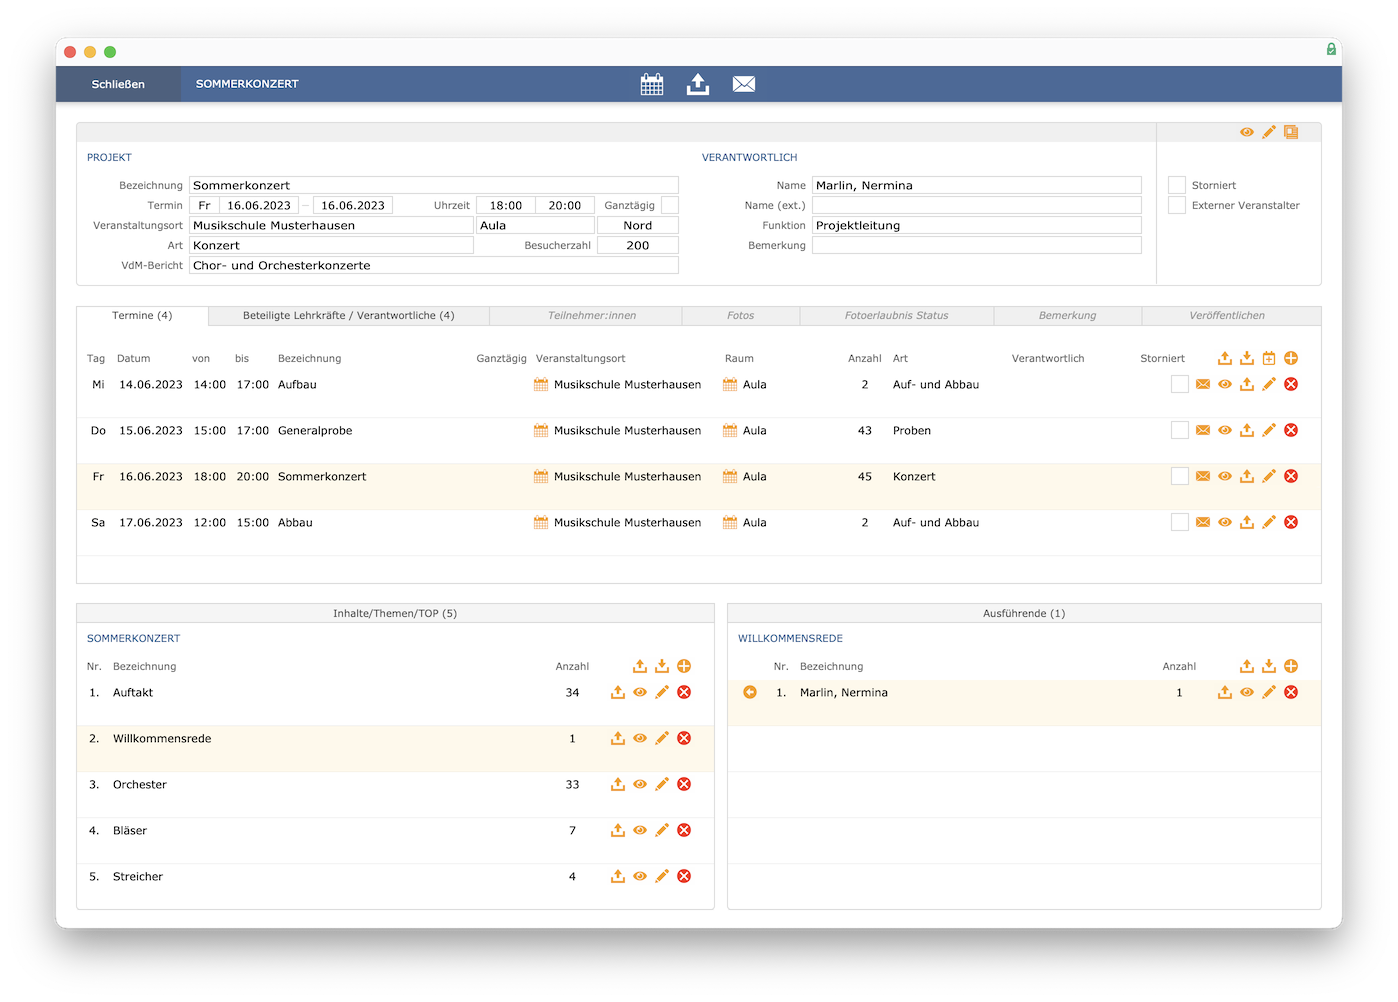Image resolution: width=1398 pixels, height=1002 pixels.
Task: Send mail for the Abbau row
Action: (1203, 522)
